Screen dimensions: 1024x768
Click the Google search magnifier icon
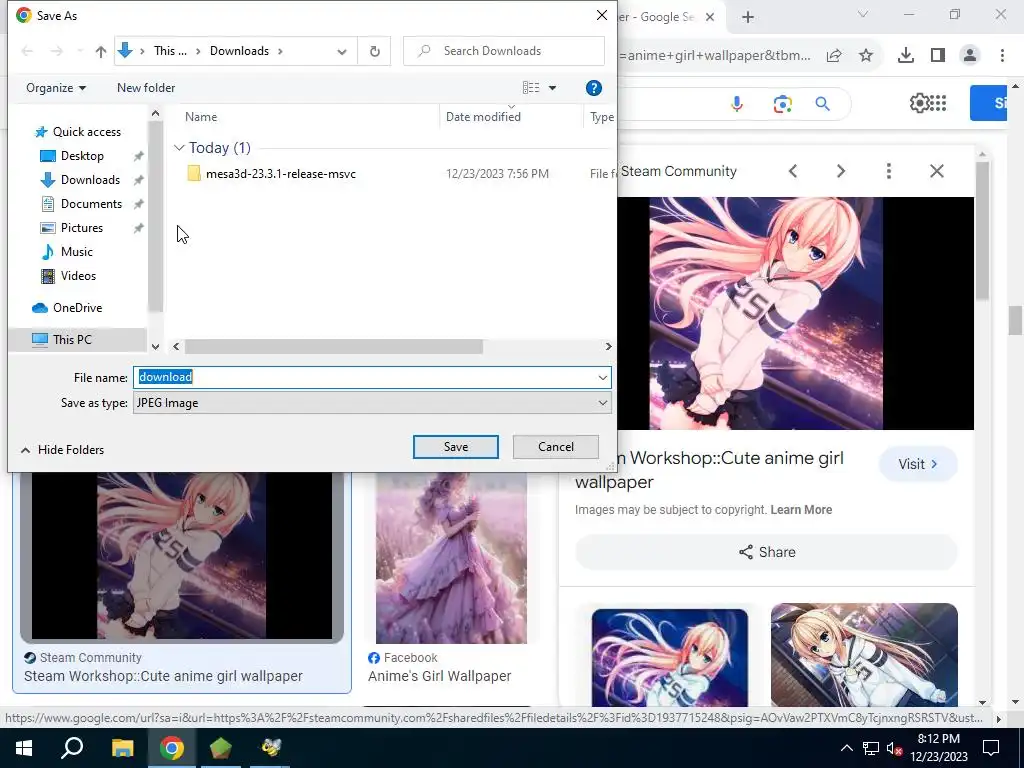click(x=823, y=104)
